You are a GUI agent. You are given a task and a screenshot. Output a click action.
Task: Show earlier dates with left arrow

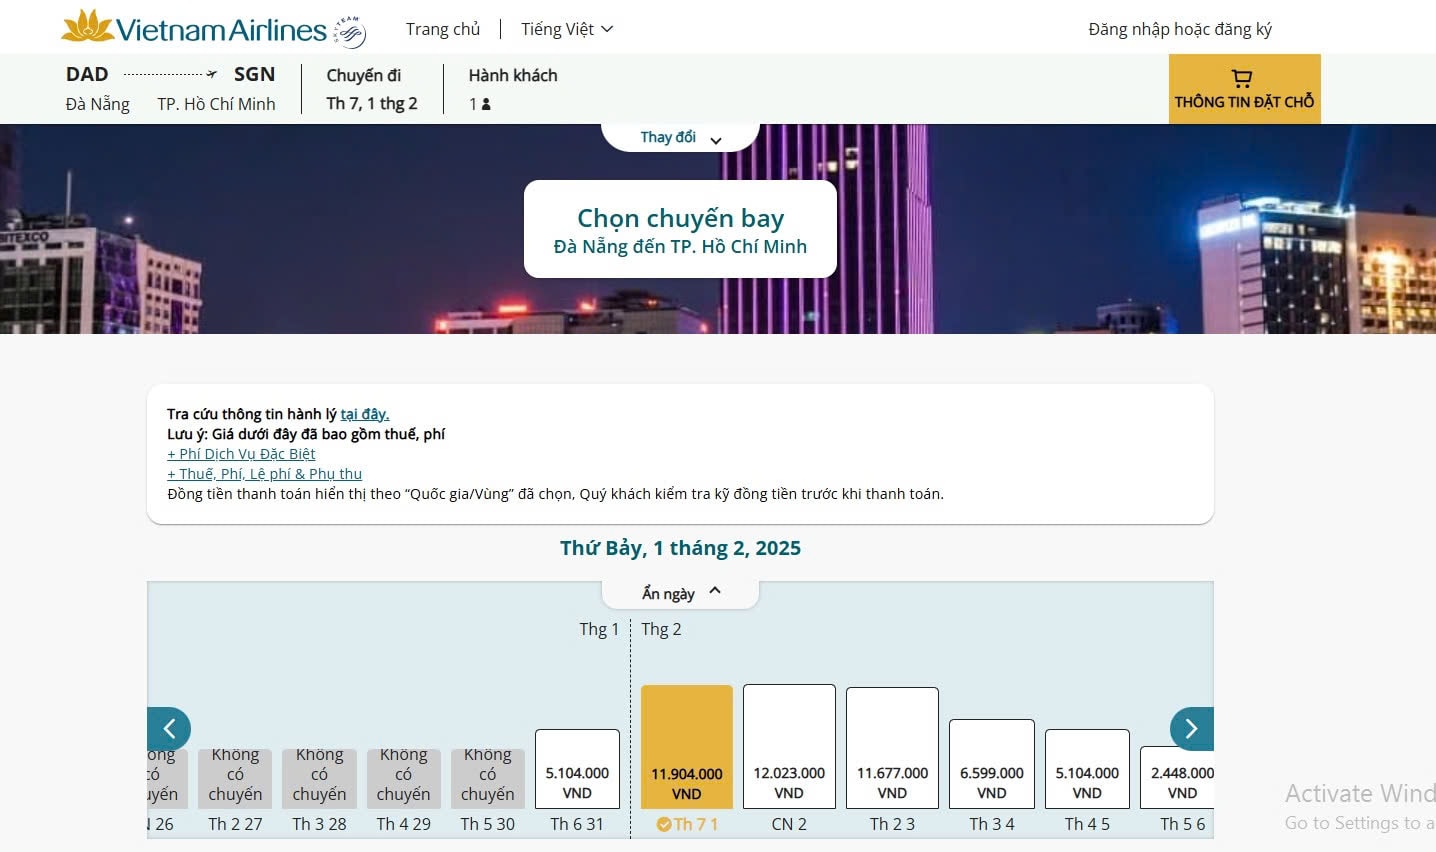pyautogui.click(x=169, y=729)
